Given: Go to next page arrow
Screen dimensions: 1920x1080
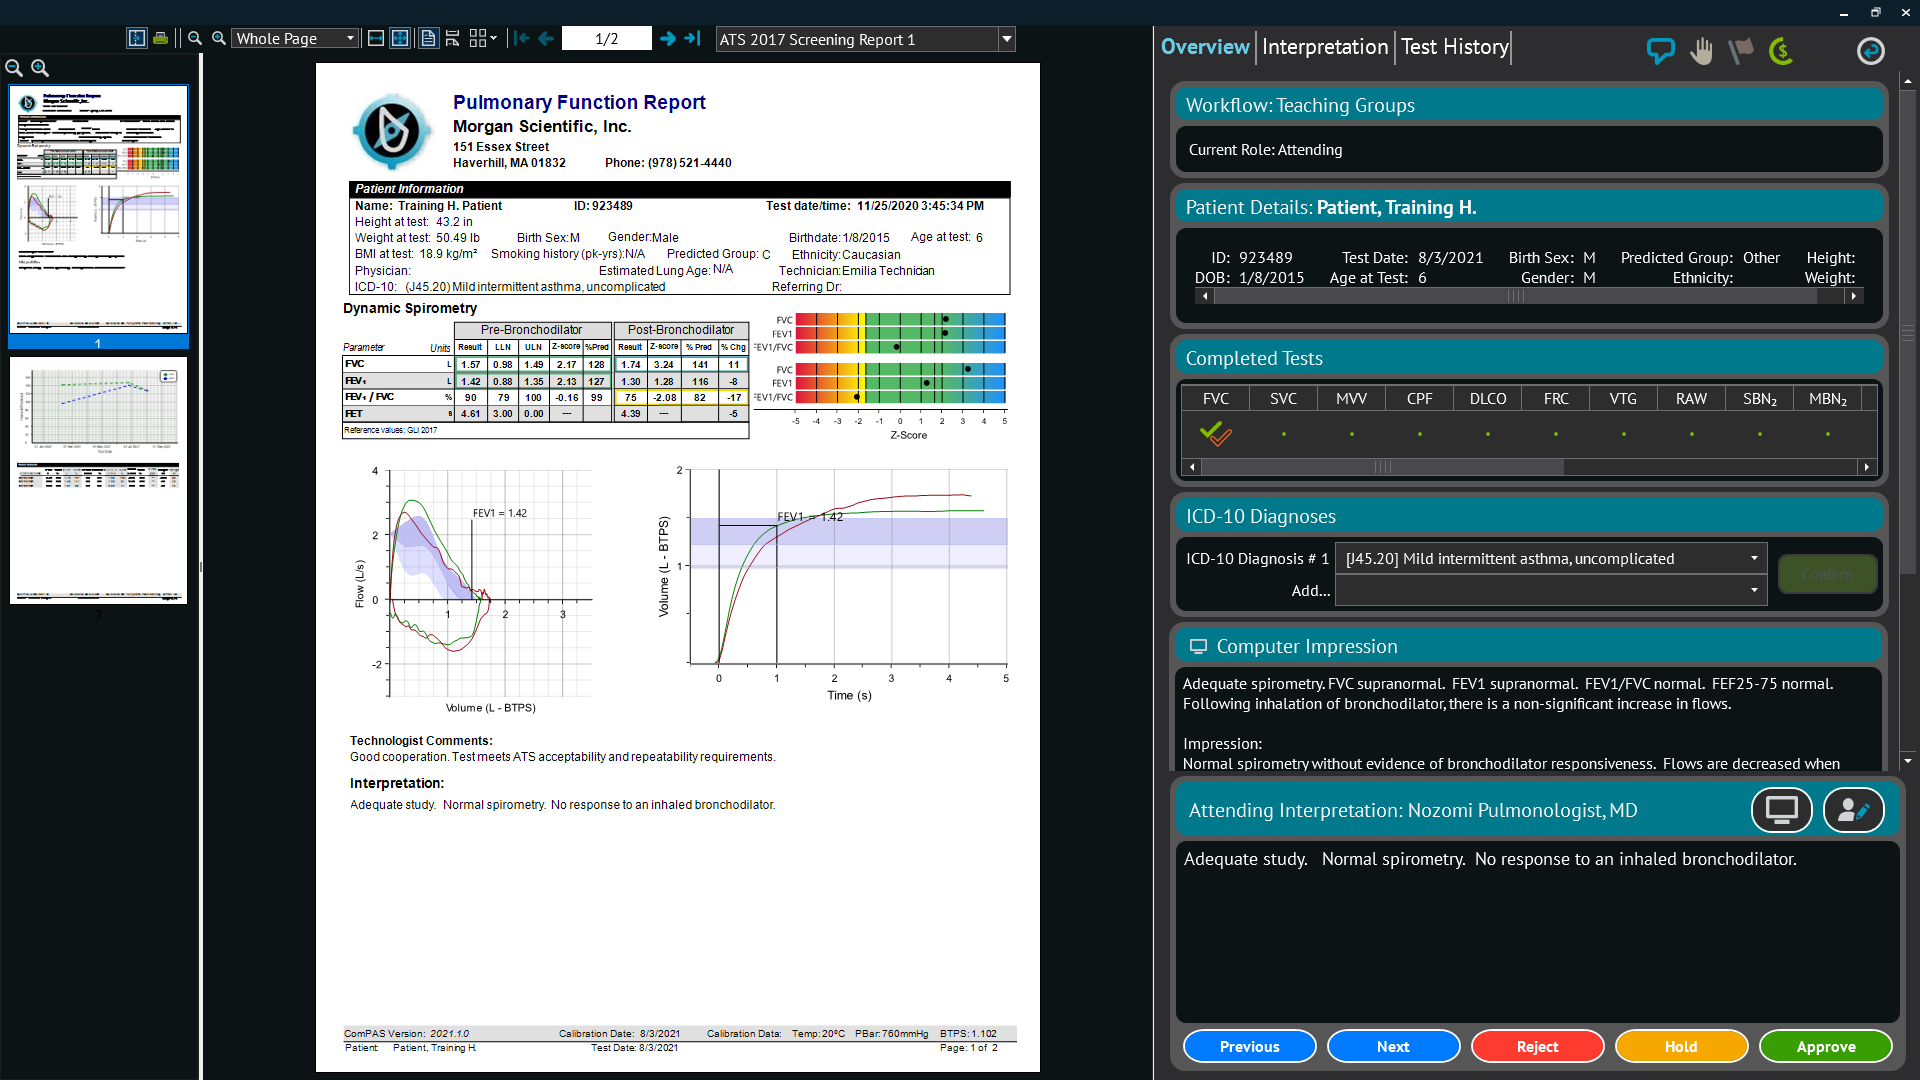Looking at the screenshot, I should click(x=667, y=38).
